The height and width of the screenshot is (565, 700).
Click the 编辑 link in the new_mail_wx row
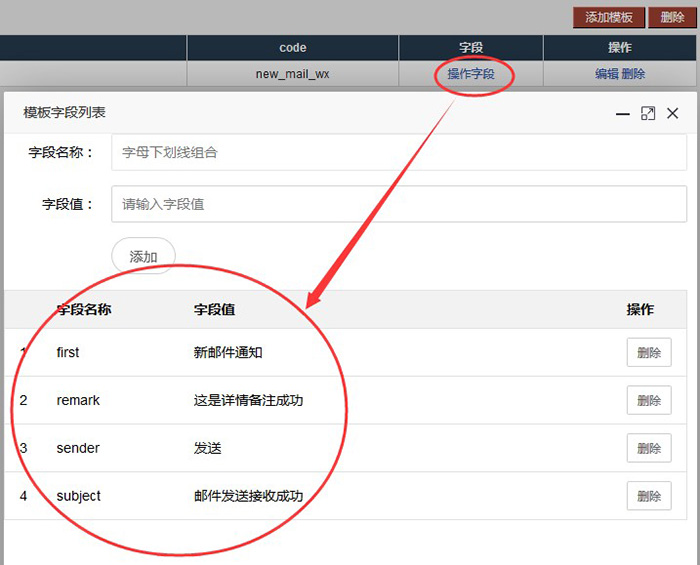(x=606, y=74)
